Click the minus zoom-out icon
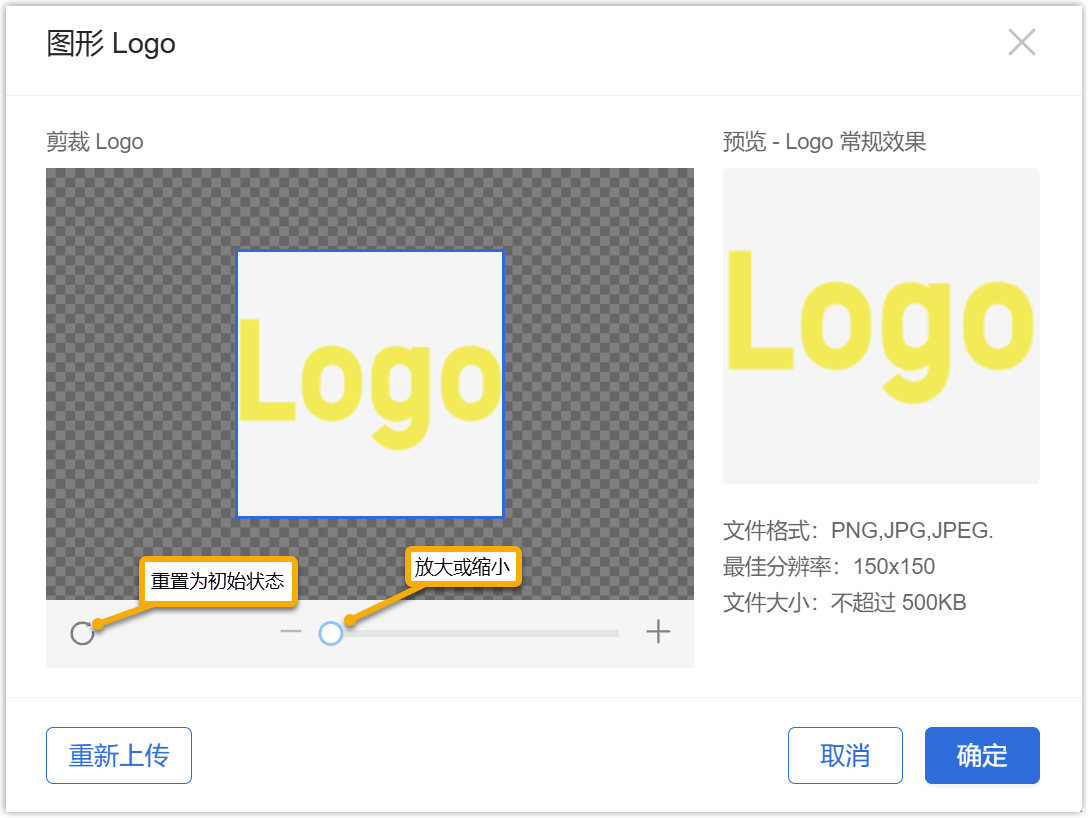Screen dimensions: 1088x818 click(291, 632)
